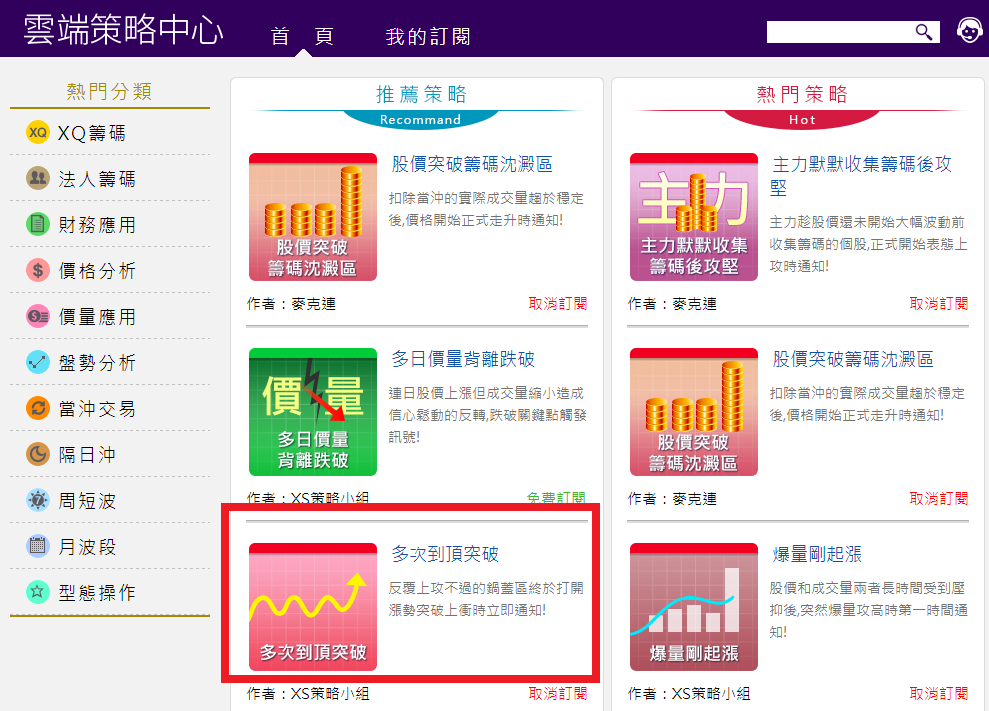The image size is (989, 711).
Task: Select the 月波段 calendar icon
Action: pos(38,547)
